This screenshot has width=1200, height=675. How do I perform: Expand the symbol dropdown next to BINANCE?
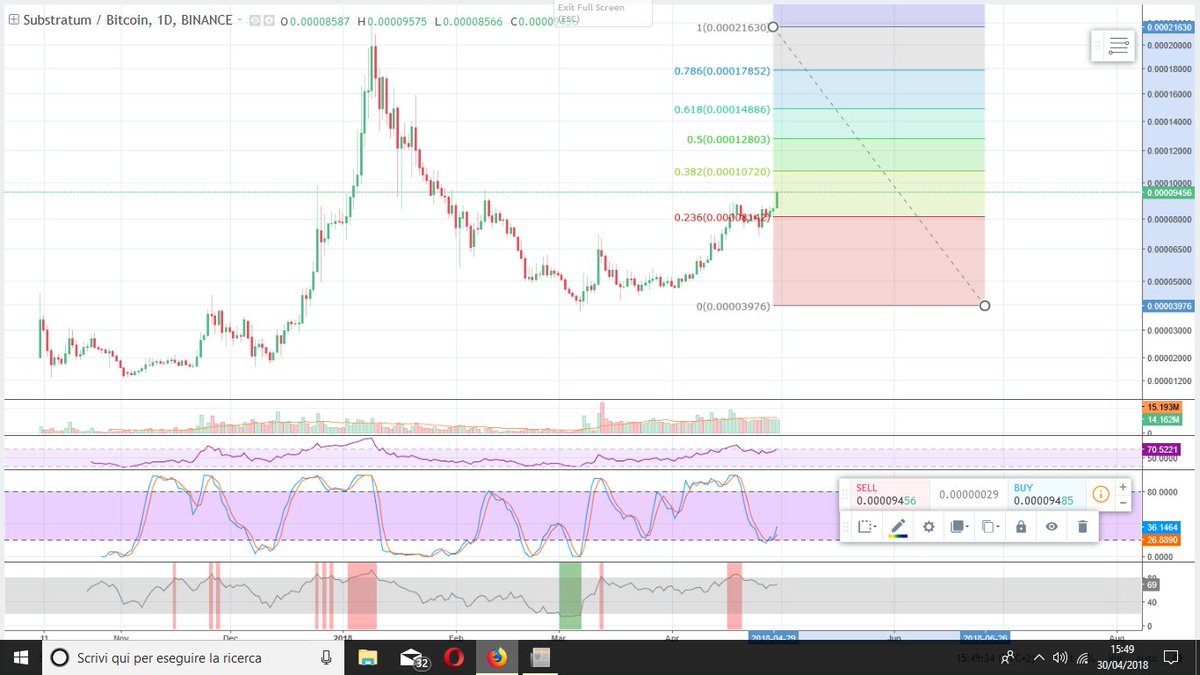pyautogui.click(x=239, y=20)
